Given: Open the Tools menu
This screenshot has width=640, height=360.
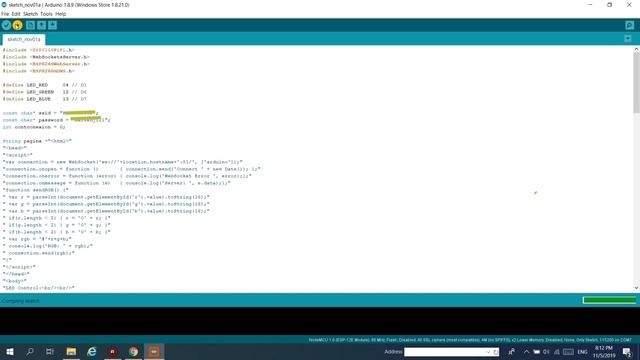Looking at the screenshot, I should [46, 14].
